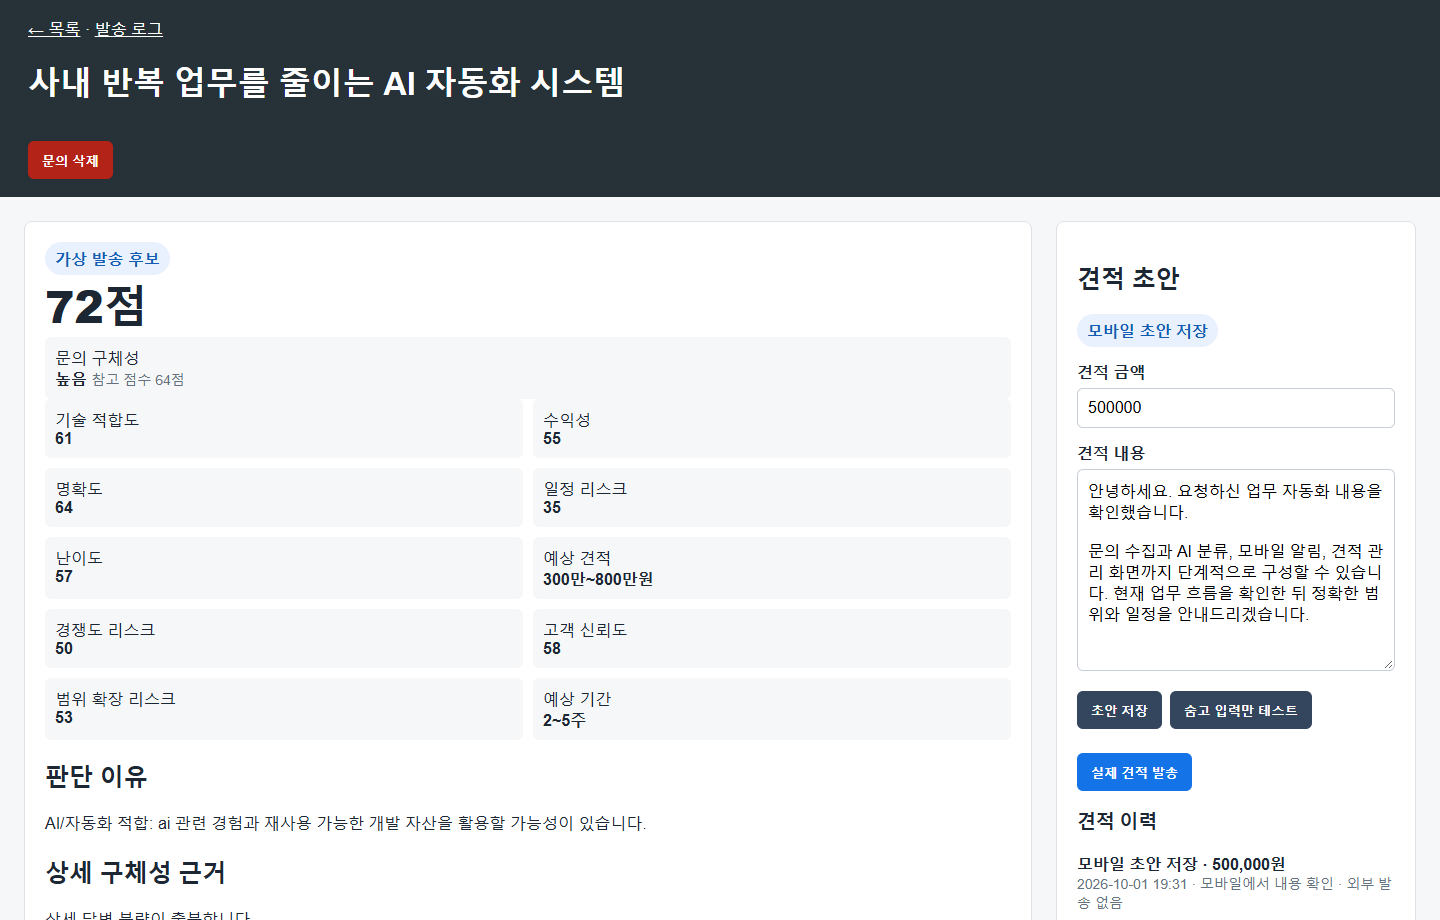Select the 가상 발송 후보 badge
Screen dimensions: 1440x920
click(107, 259)
